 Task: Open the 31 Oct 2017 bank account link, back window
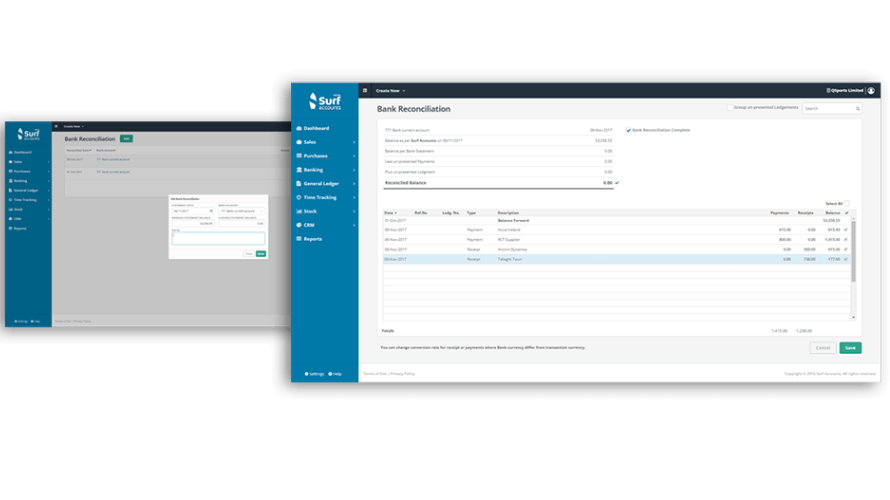point(115,172)
